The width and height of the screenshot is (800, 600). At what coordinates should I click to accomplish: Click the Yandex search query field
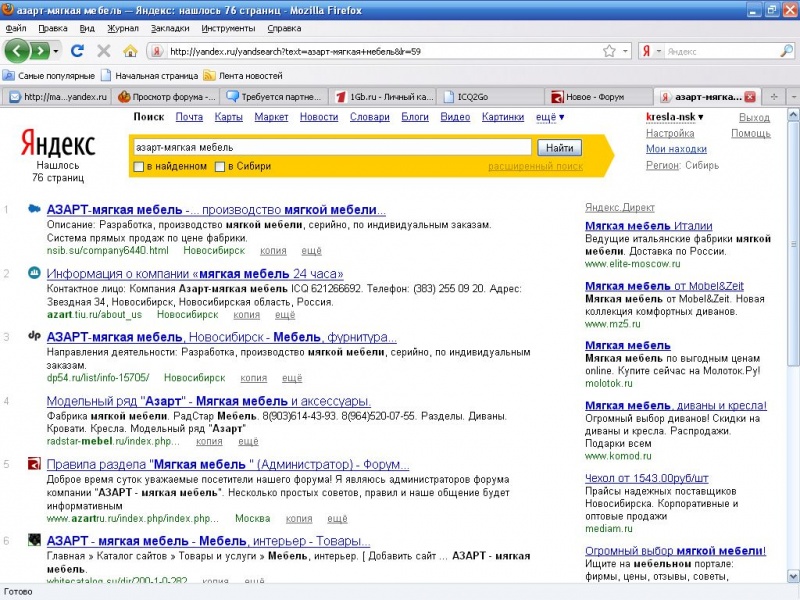pos(331,147)
